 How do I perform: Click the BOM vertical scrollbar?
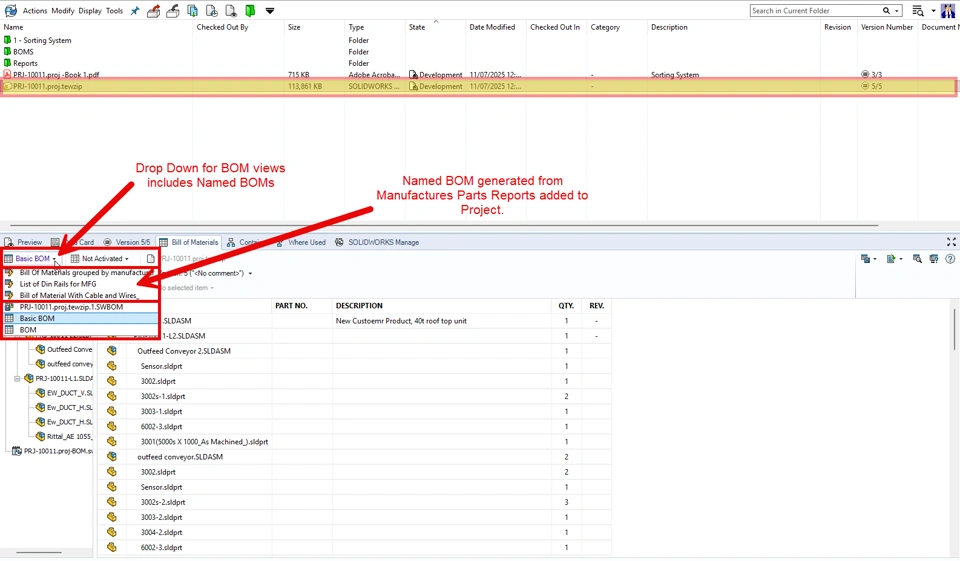tap(954, 329)
